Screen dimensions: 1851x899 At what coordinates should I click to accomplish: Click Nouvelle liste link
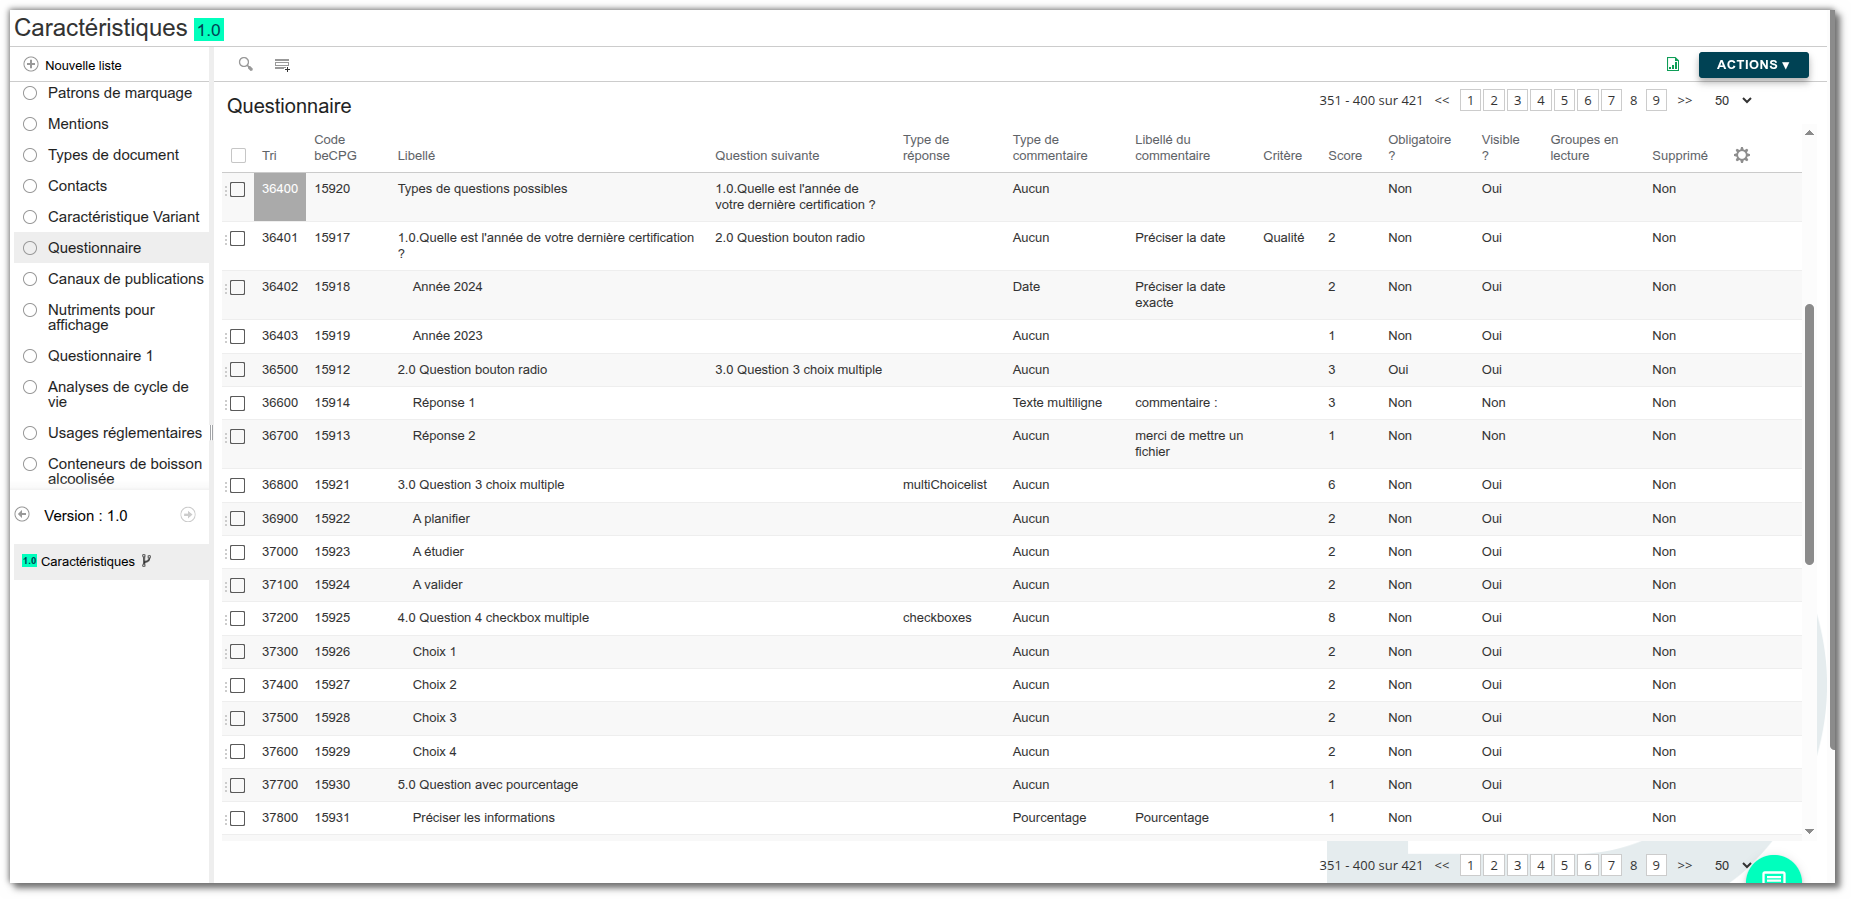[83, 65]
